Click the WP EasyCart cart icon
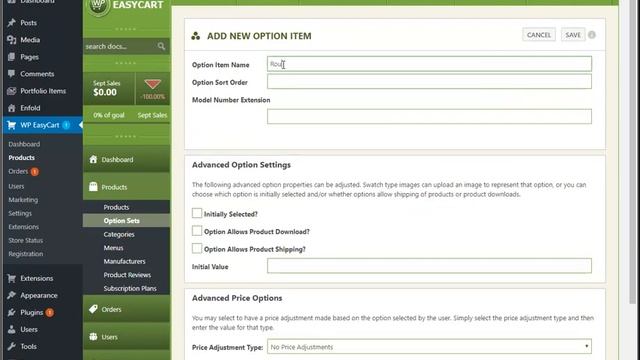 11,125
